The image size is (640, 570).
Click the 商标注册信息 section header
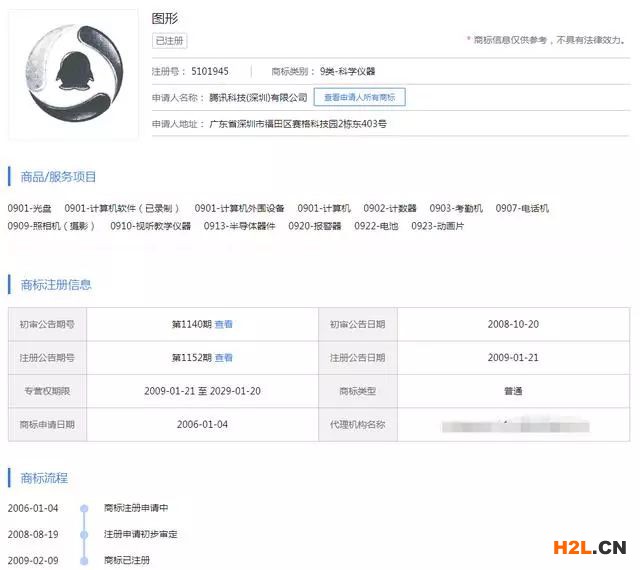click(x=56, y=285)
